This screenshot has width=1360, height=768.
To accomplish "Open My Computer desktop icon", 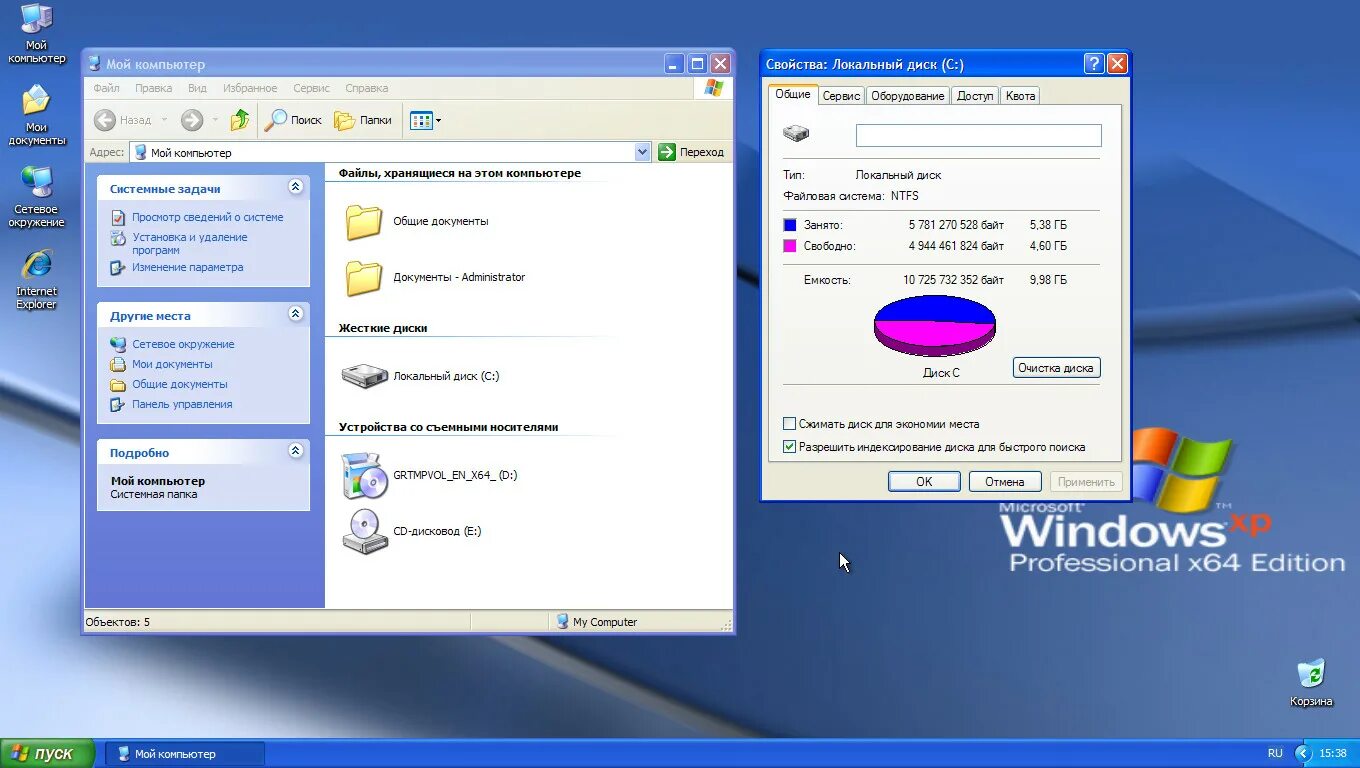I will [37, 32].
